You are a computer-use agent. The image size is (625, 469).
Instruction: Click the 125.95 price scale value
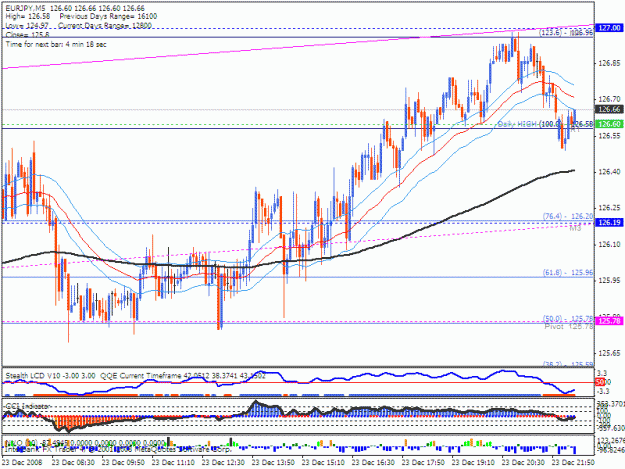[609, 281]
